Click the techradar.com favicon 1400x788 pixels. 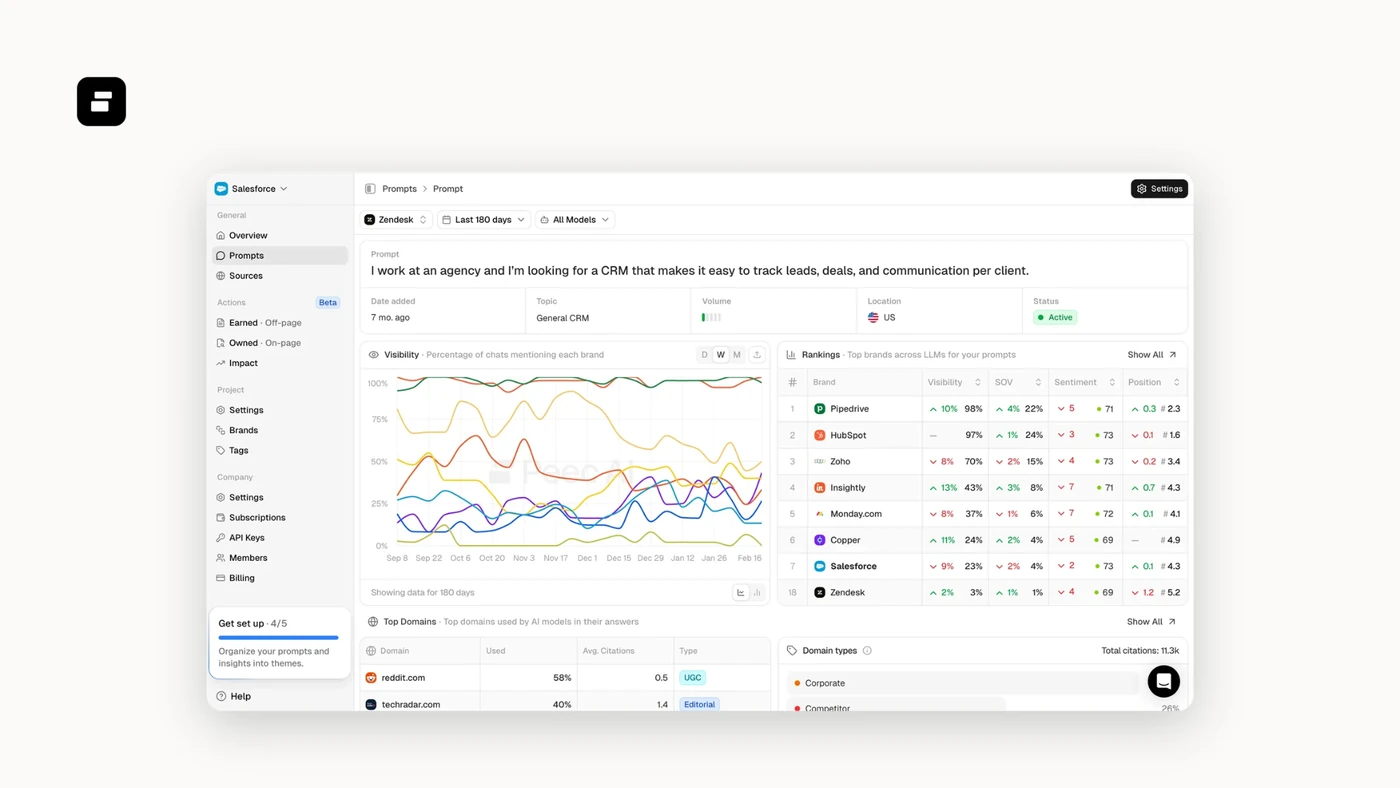371,704
